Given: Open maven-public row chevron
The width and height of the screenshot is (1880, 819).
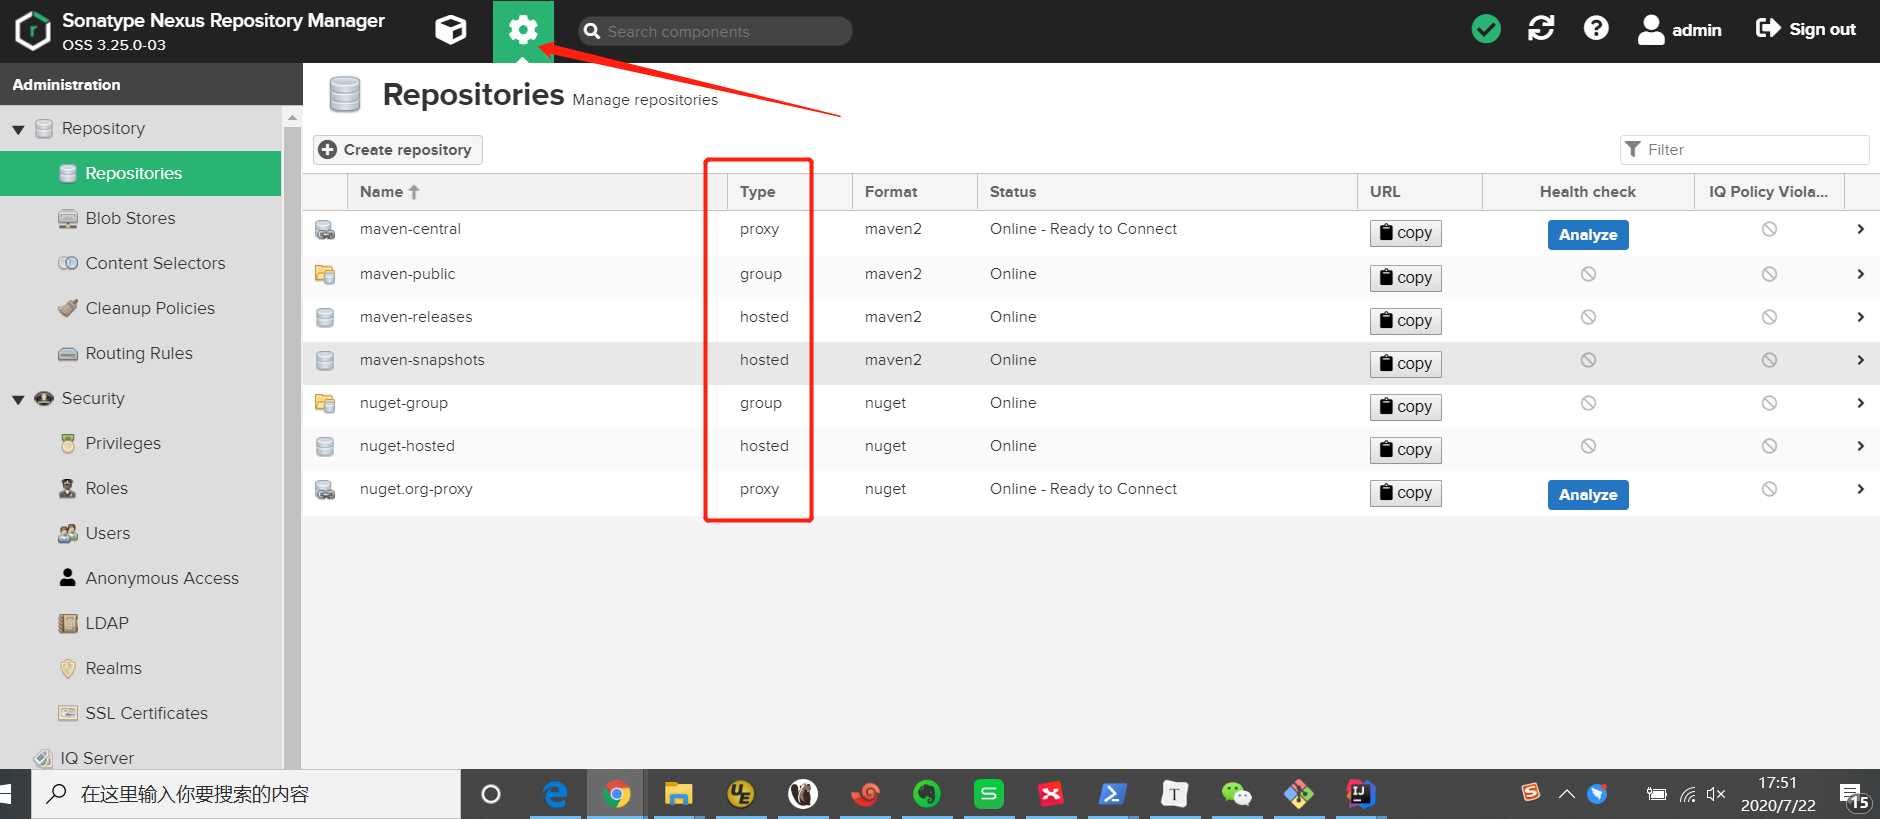Looking at the screenshot, I should tap(1860, 274).
